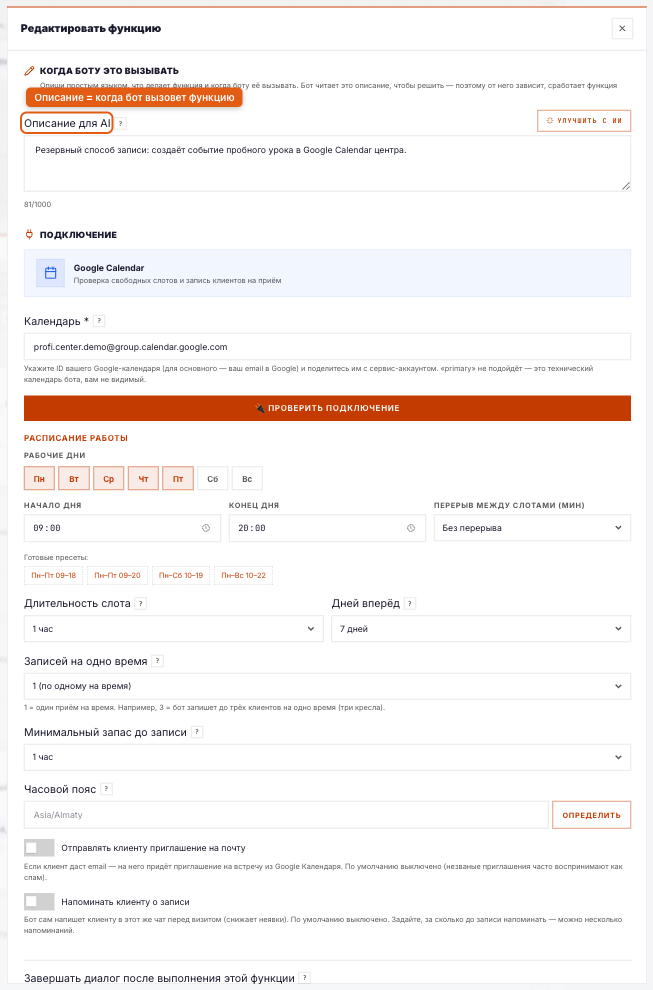Click the Конец дня time field
Image resolution: width=653 pixels, height=990 pixels.
pyautogui.click(x=327, y=528)
